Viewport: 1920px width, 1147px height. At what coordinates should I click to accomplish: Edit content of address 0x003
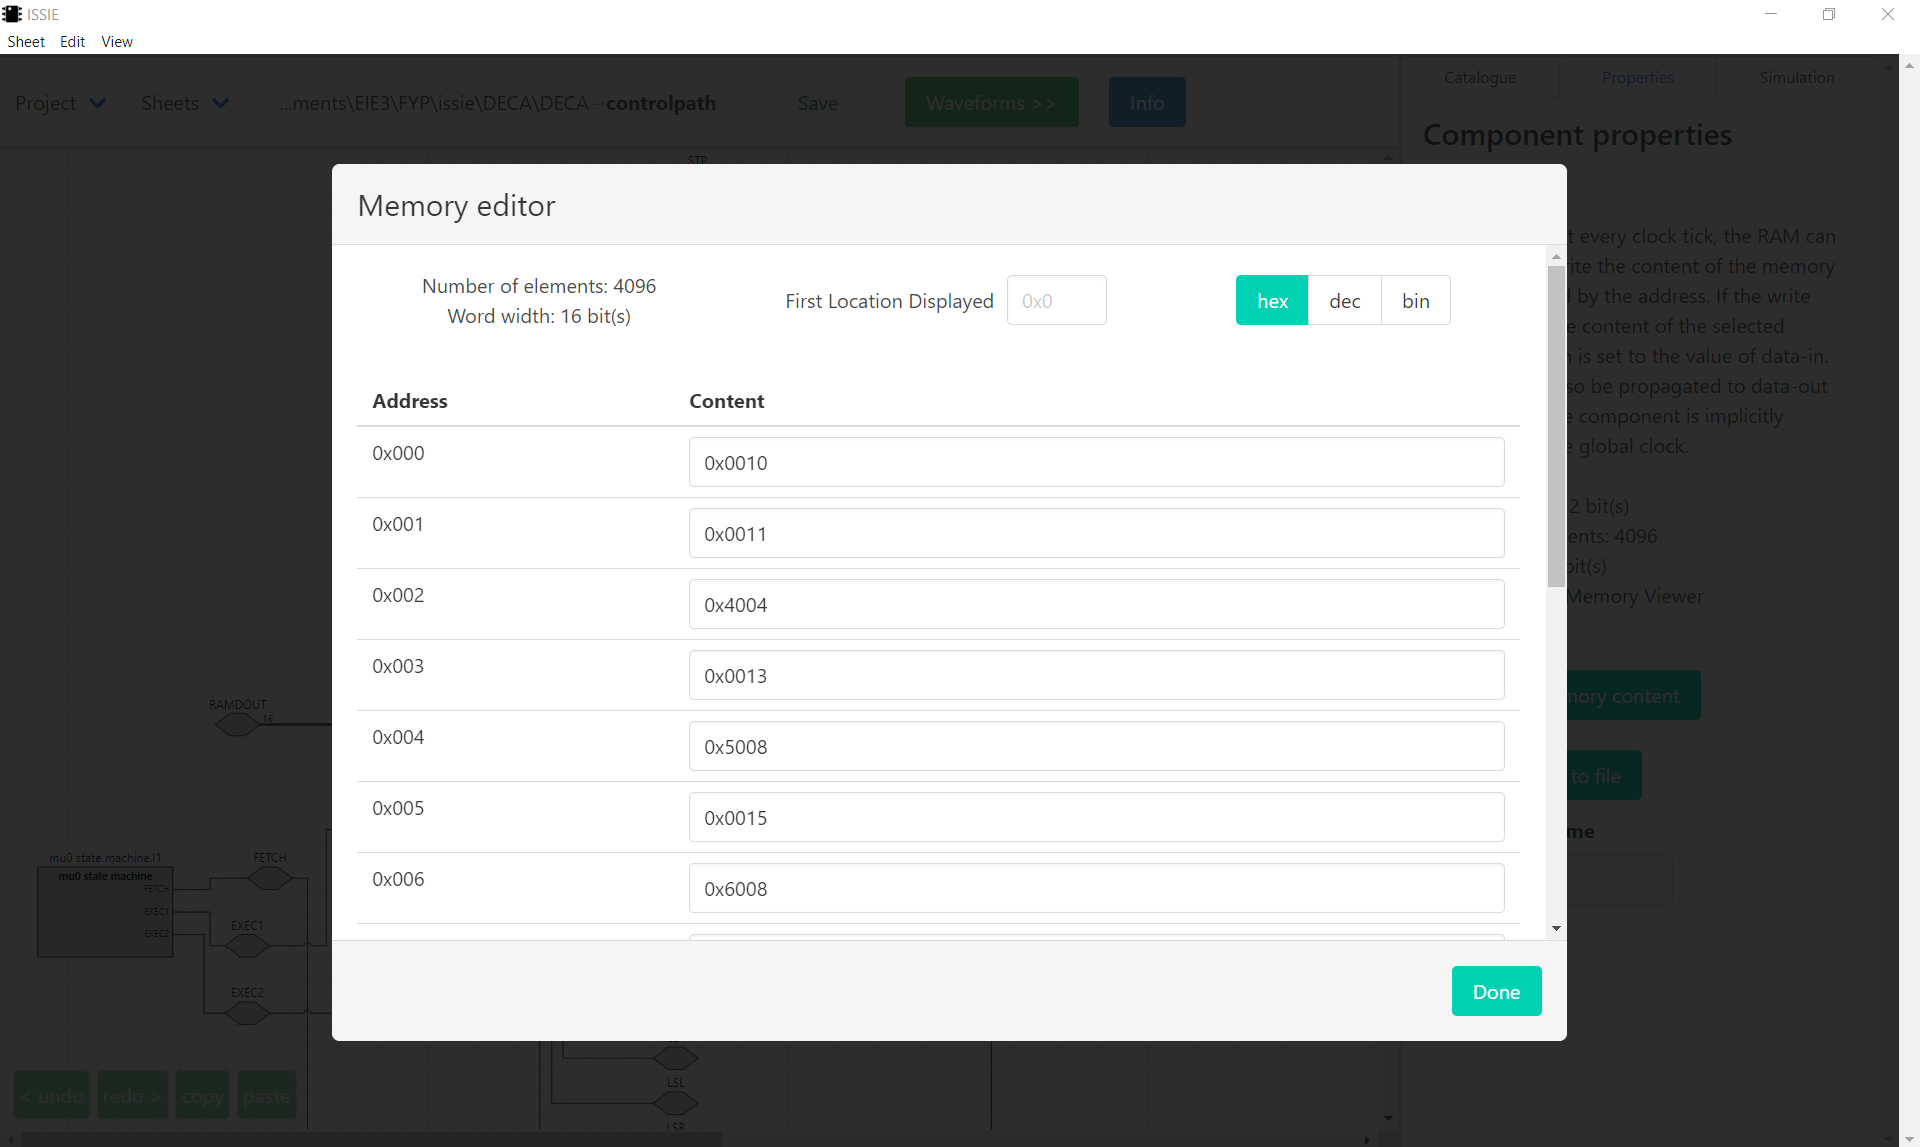[1096, 676]
